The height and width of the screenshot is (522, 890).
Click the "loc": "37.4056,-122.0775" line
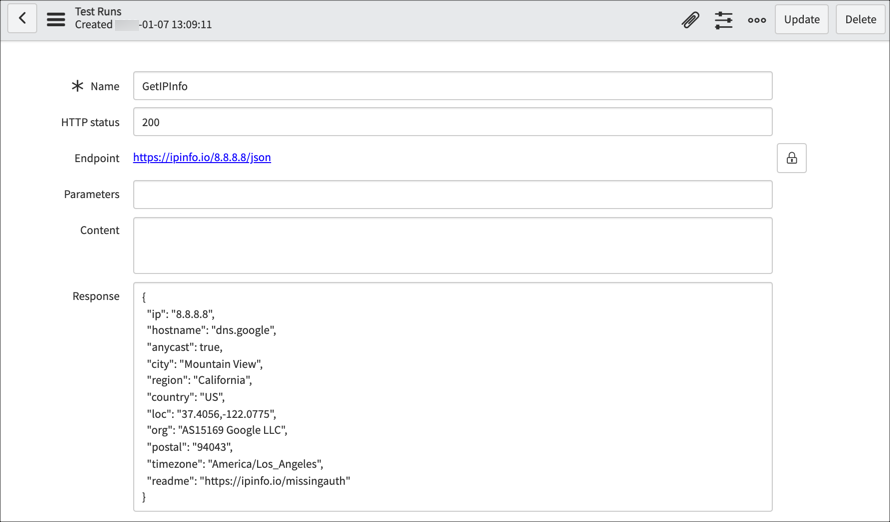click(212, 414)
